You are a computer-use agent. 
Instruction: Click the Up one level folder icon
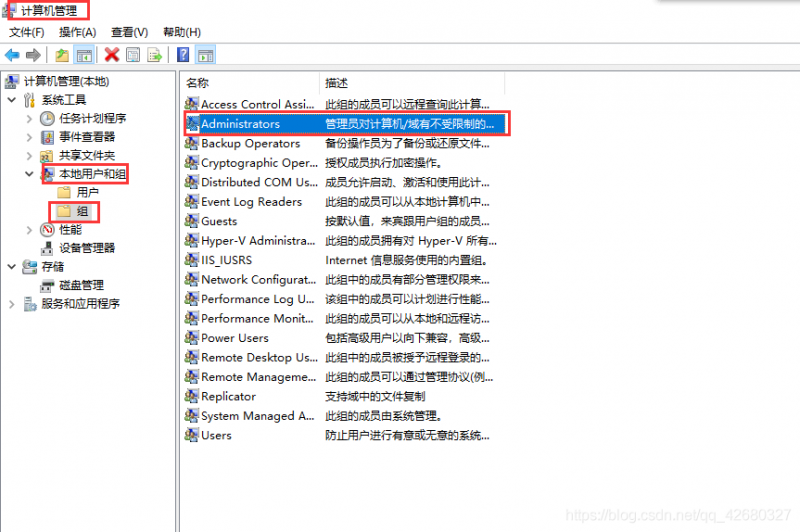pyautogui.click(x=63, y=55)
